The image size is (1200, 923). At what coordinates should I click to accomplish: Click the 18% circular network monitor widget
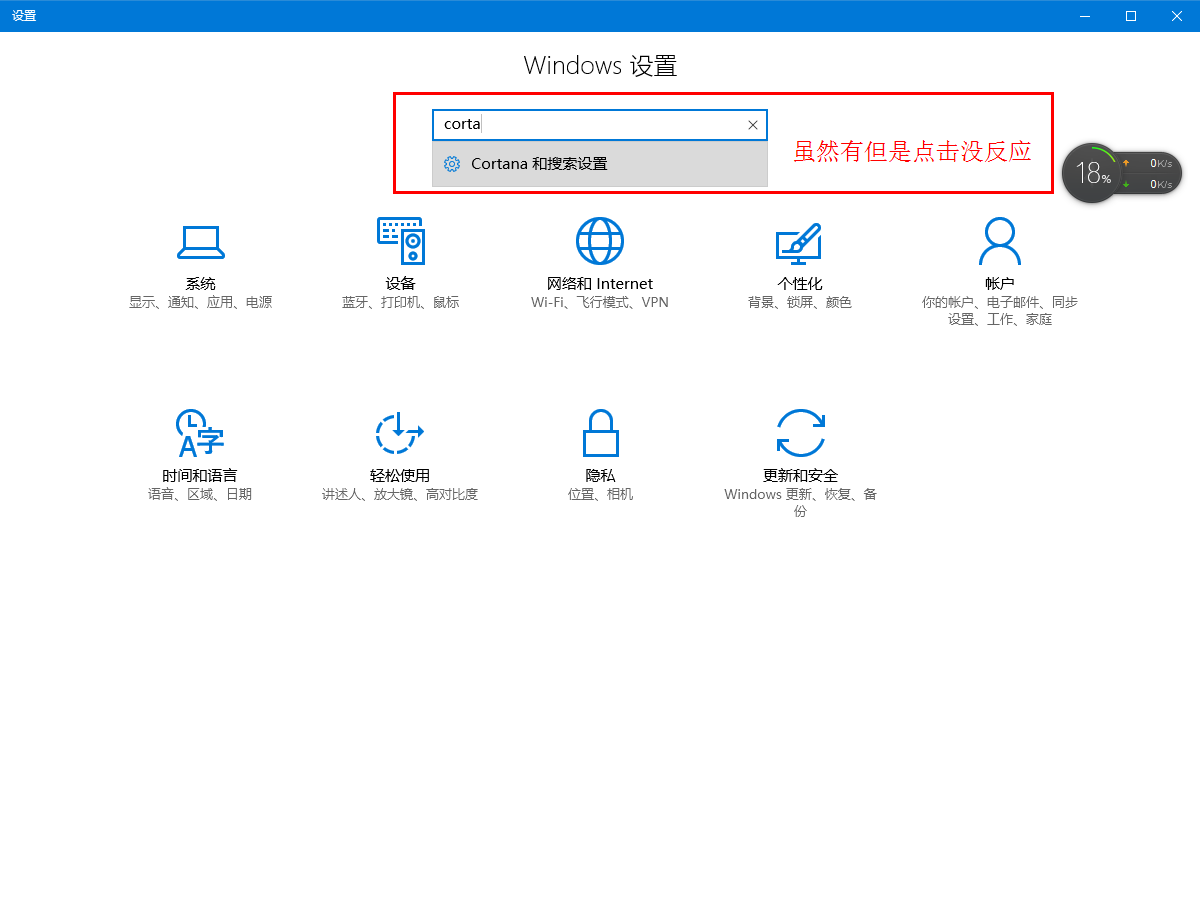[1091, 172]
